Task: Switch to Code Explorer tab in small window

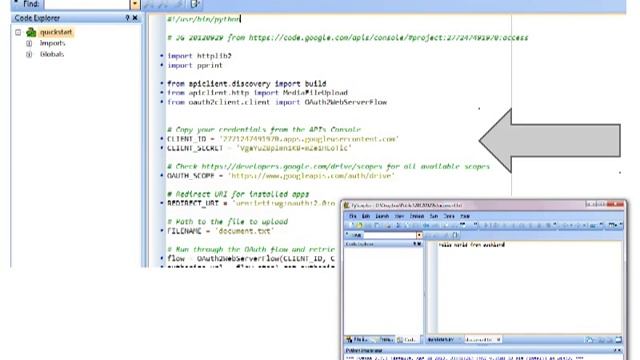Action: (408, 340)
